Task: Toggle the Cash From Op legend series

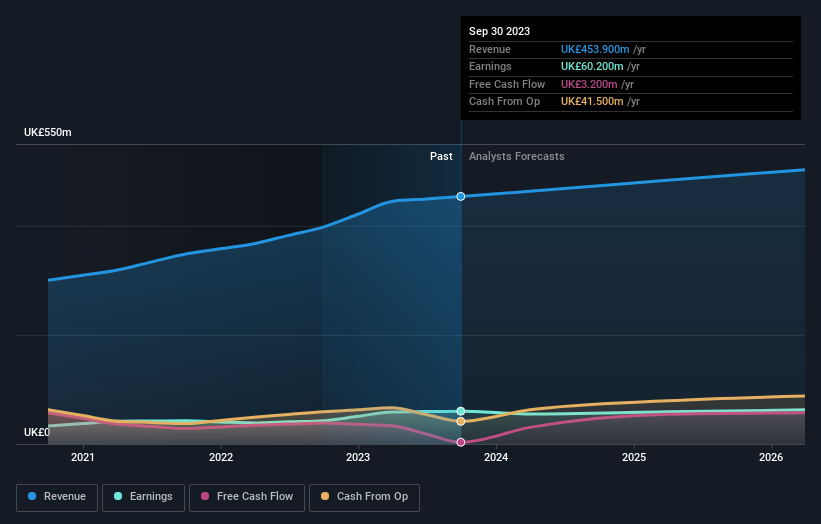Action: click(x=364, y=497)
